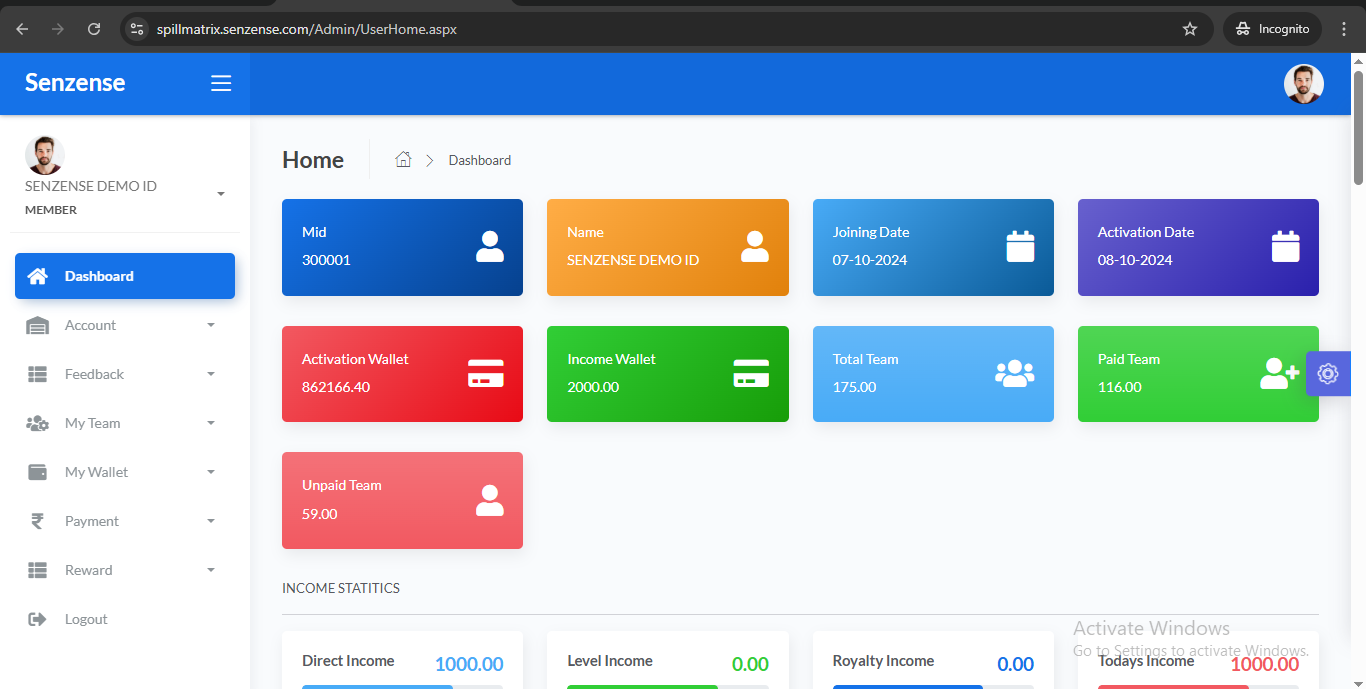Click the Unpaid Team value 59.00

pyautogui.click(x=320, y=514)
